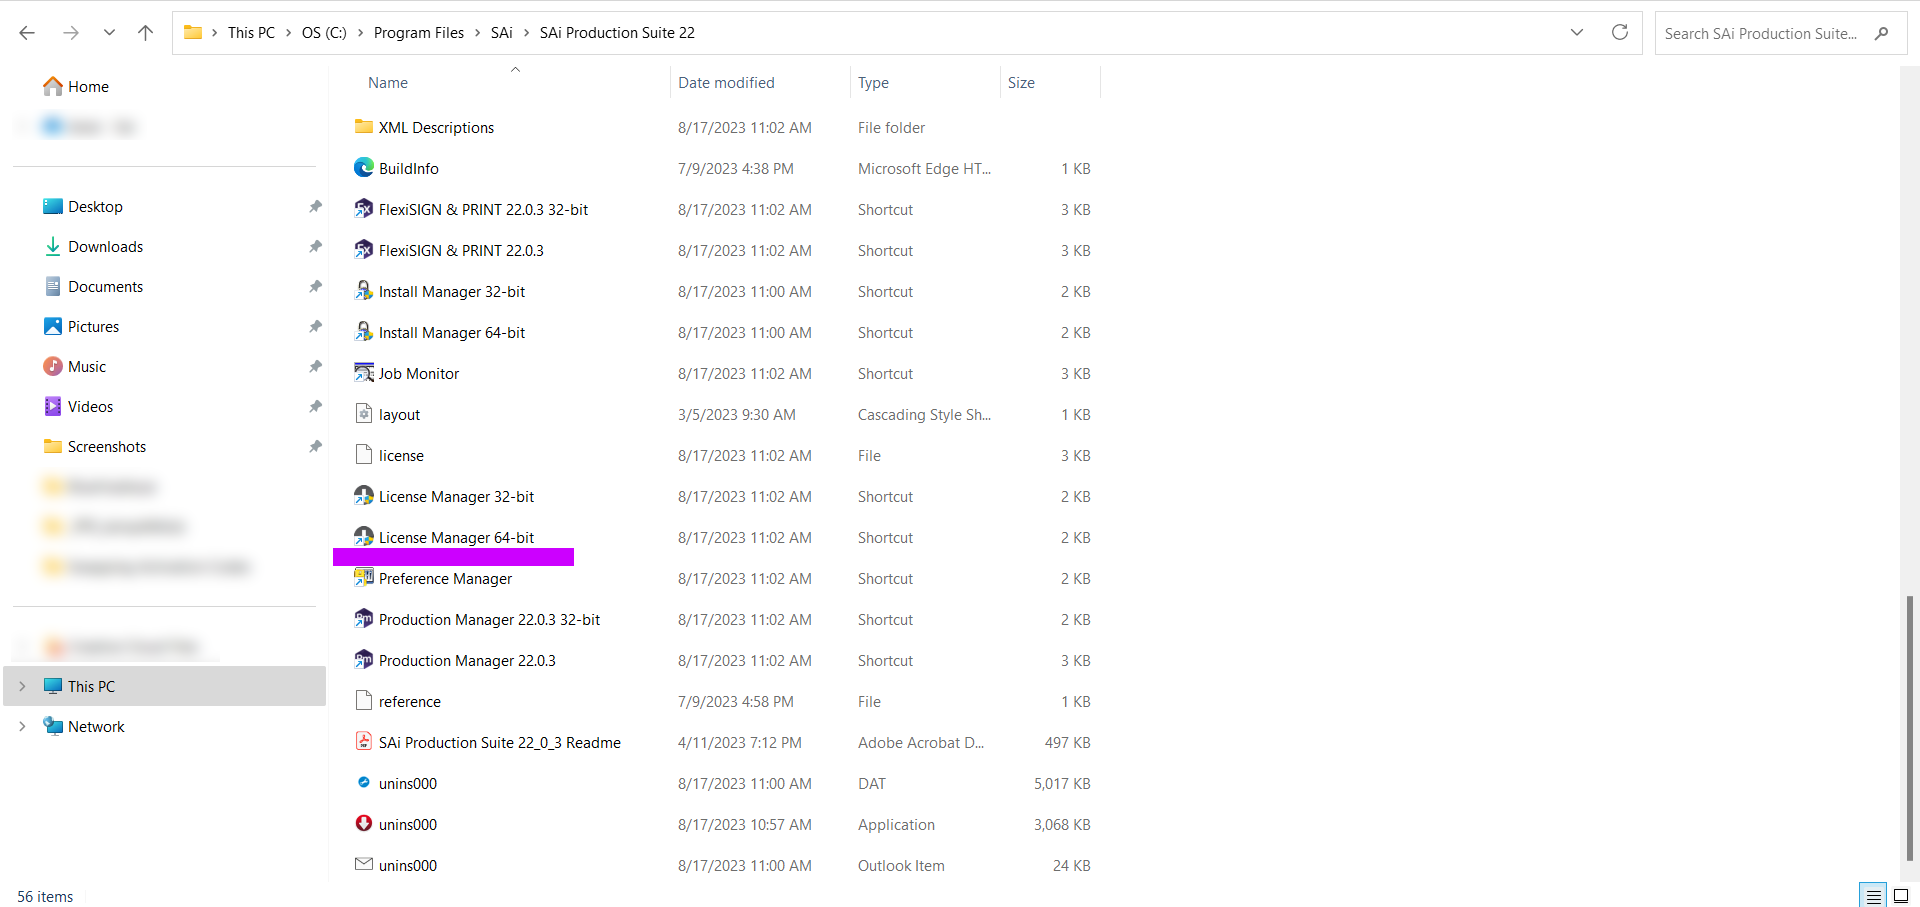Select the layout stylesheet file icon
This screenshot has width=1920, height=907.
(364, 414)
